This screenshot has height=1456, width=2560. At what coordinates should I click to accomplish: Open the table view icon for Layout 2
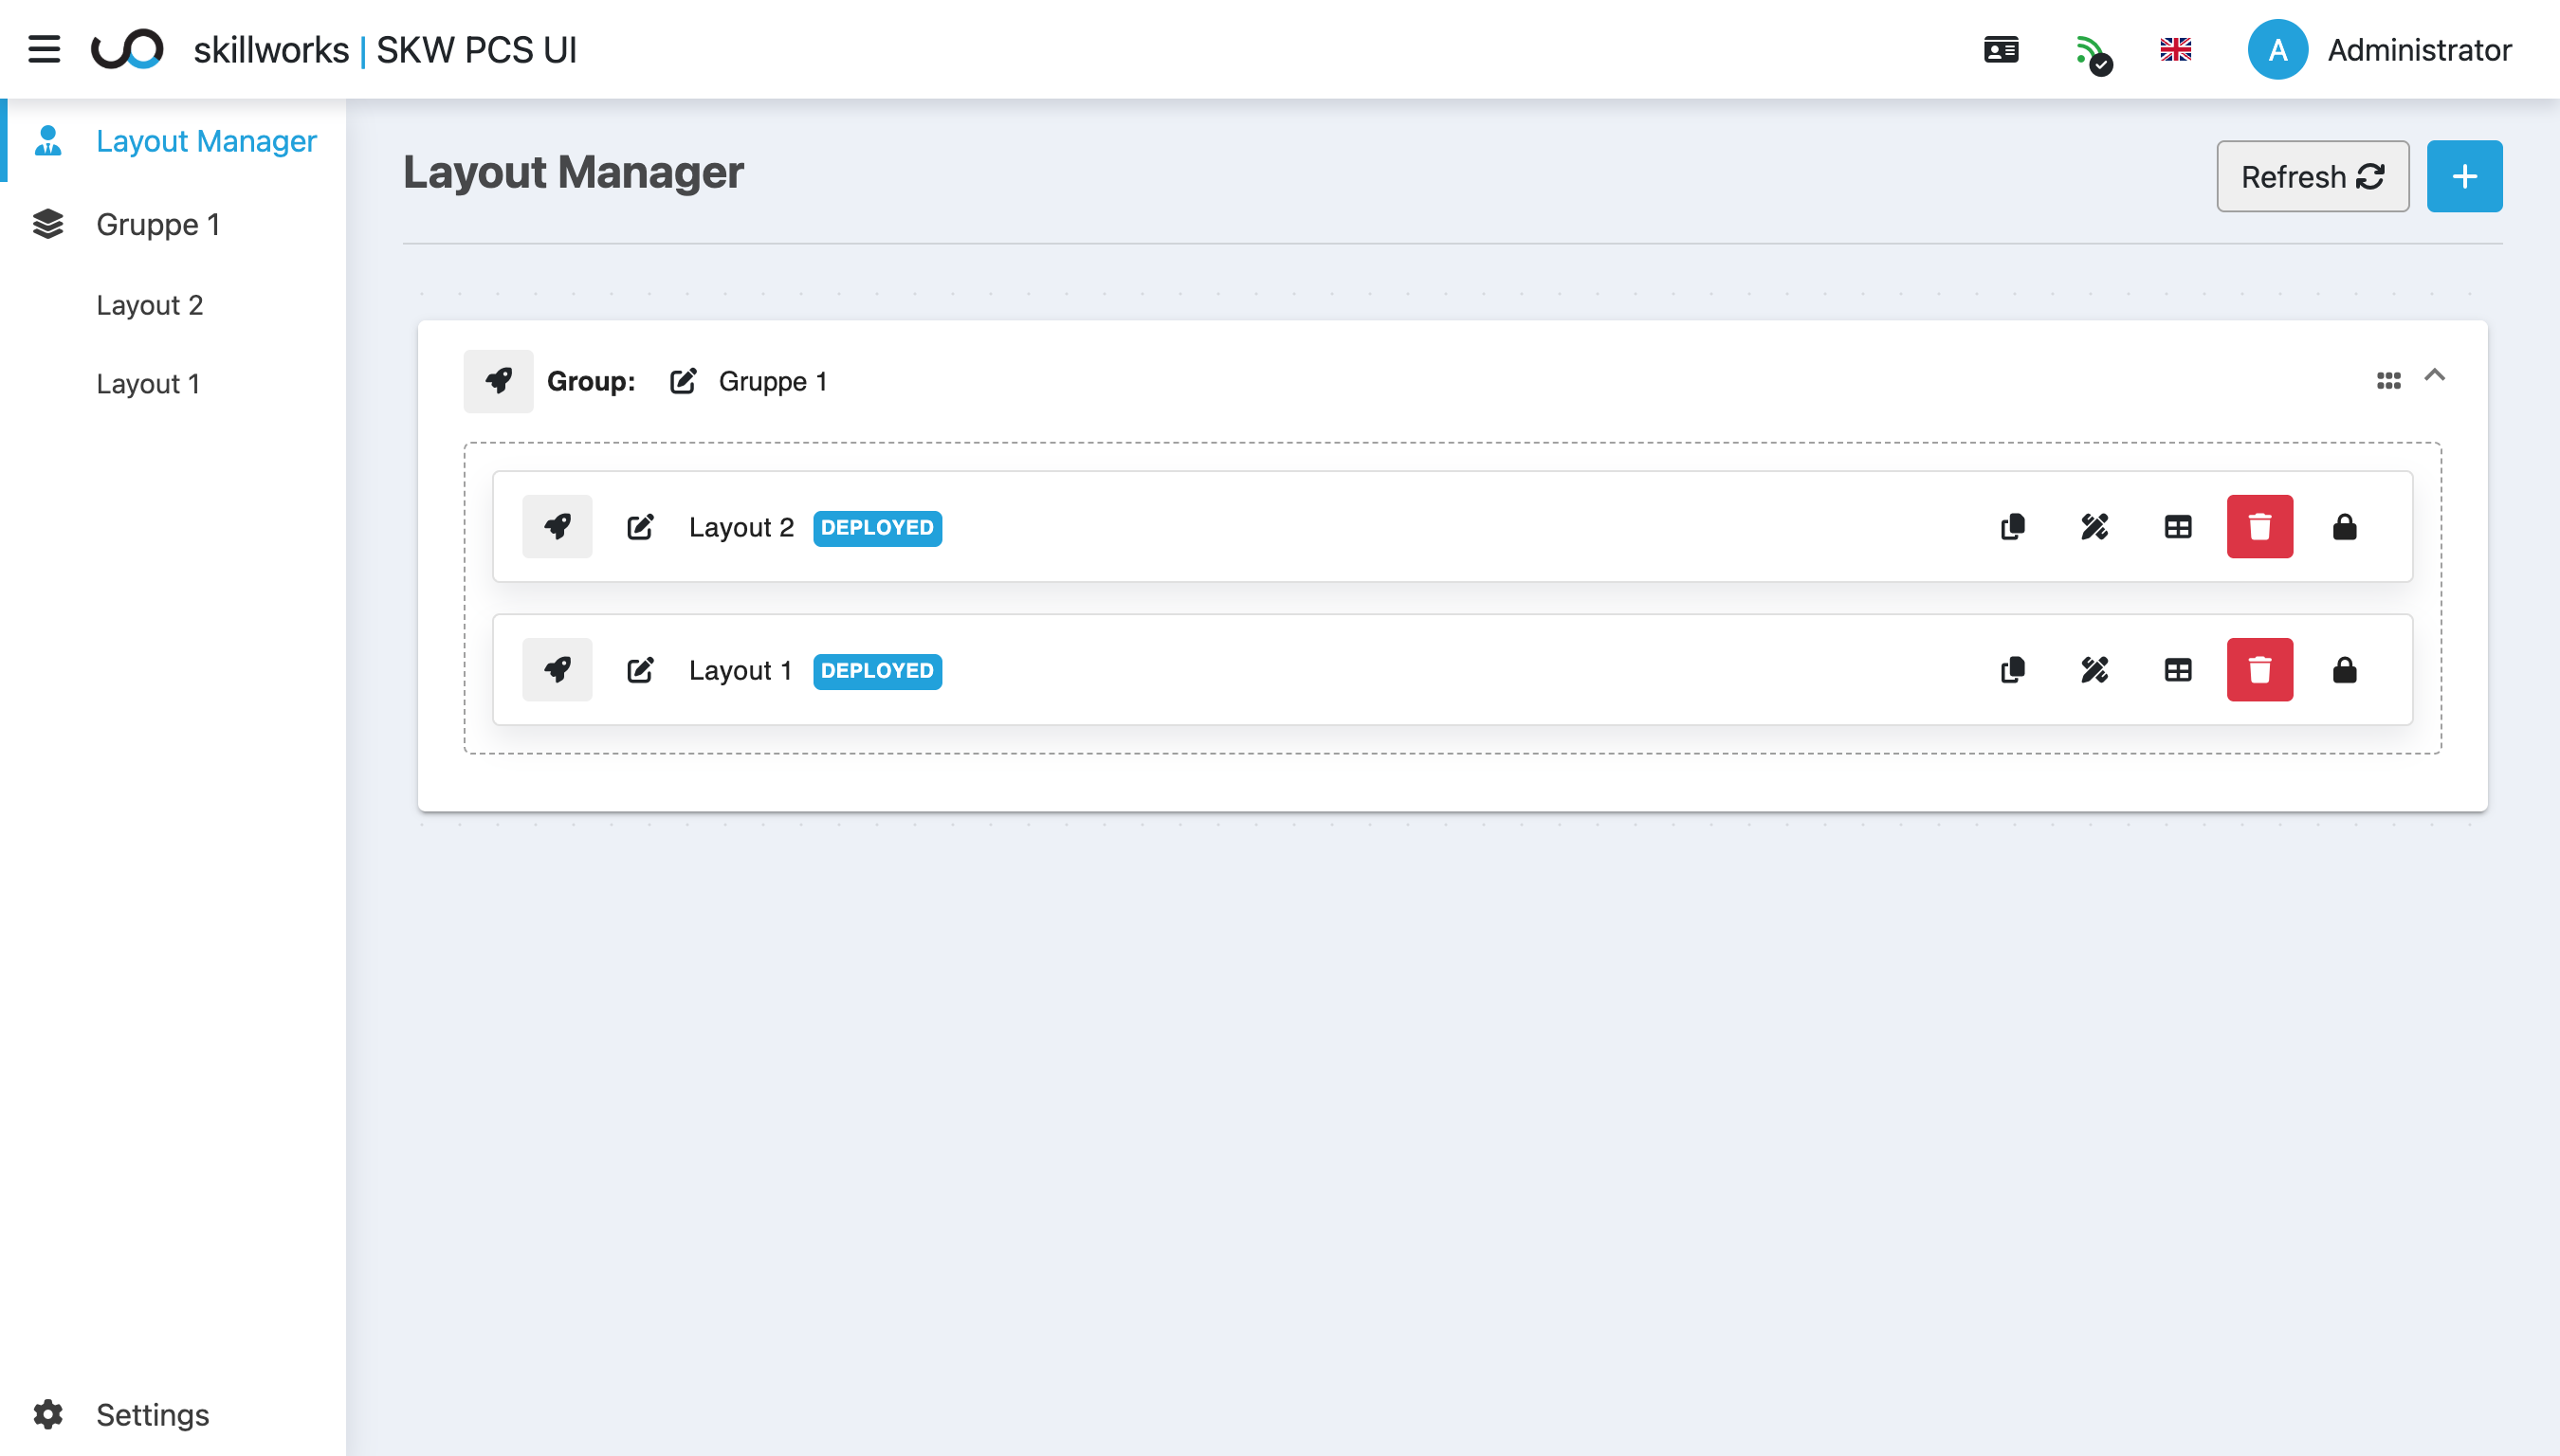click(x=2178, y=527)
